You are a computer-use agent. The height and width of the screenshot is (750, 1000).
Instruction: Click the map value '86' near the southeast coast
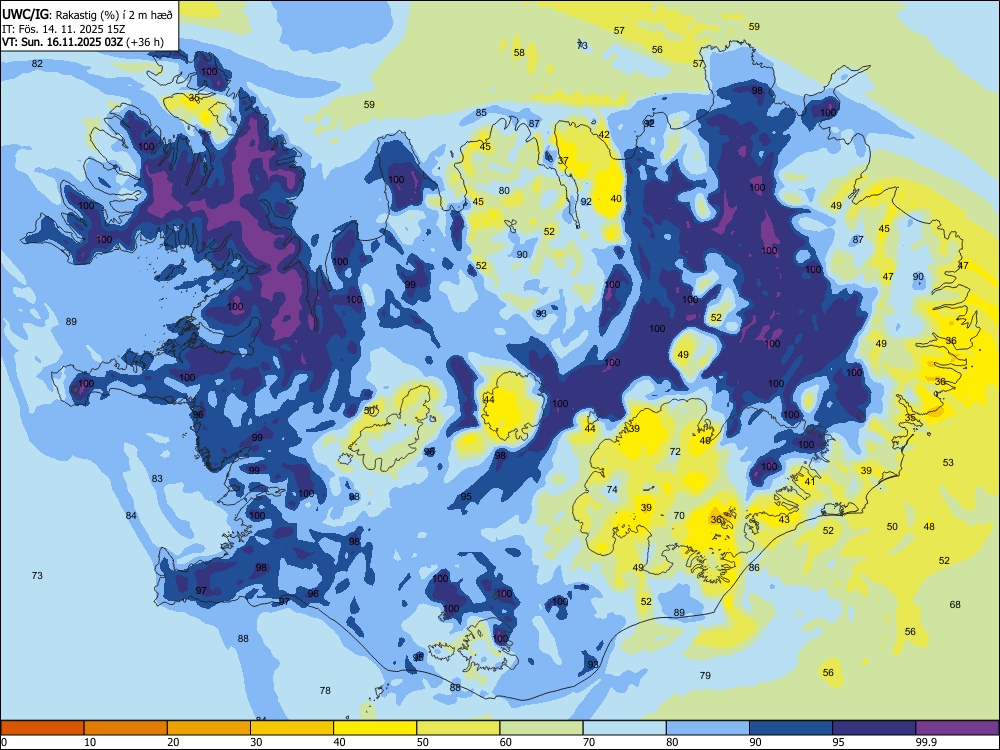click(754, 567)
